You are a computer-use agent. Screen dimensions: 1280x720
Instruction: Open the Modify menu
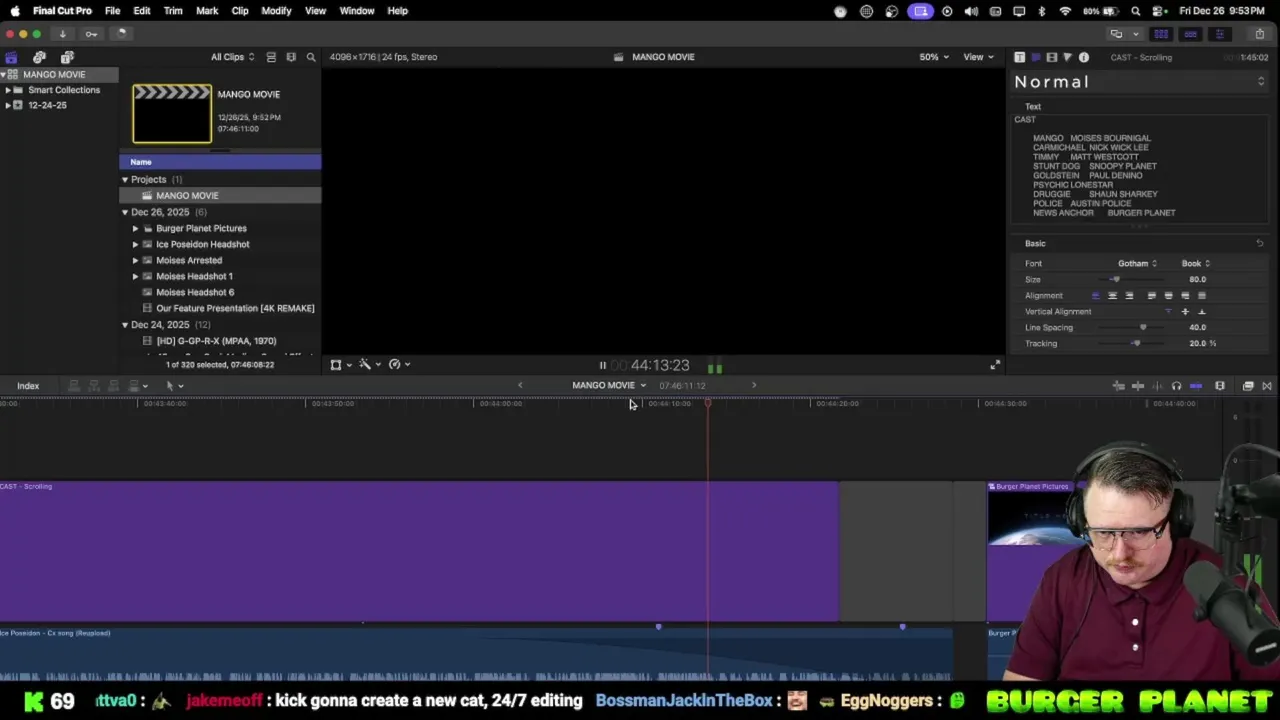tap(276, 11)
